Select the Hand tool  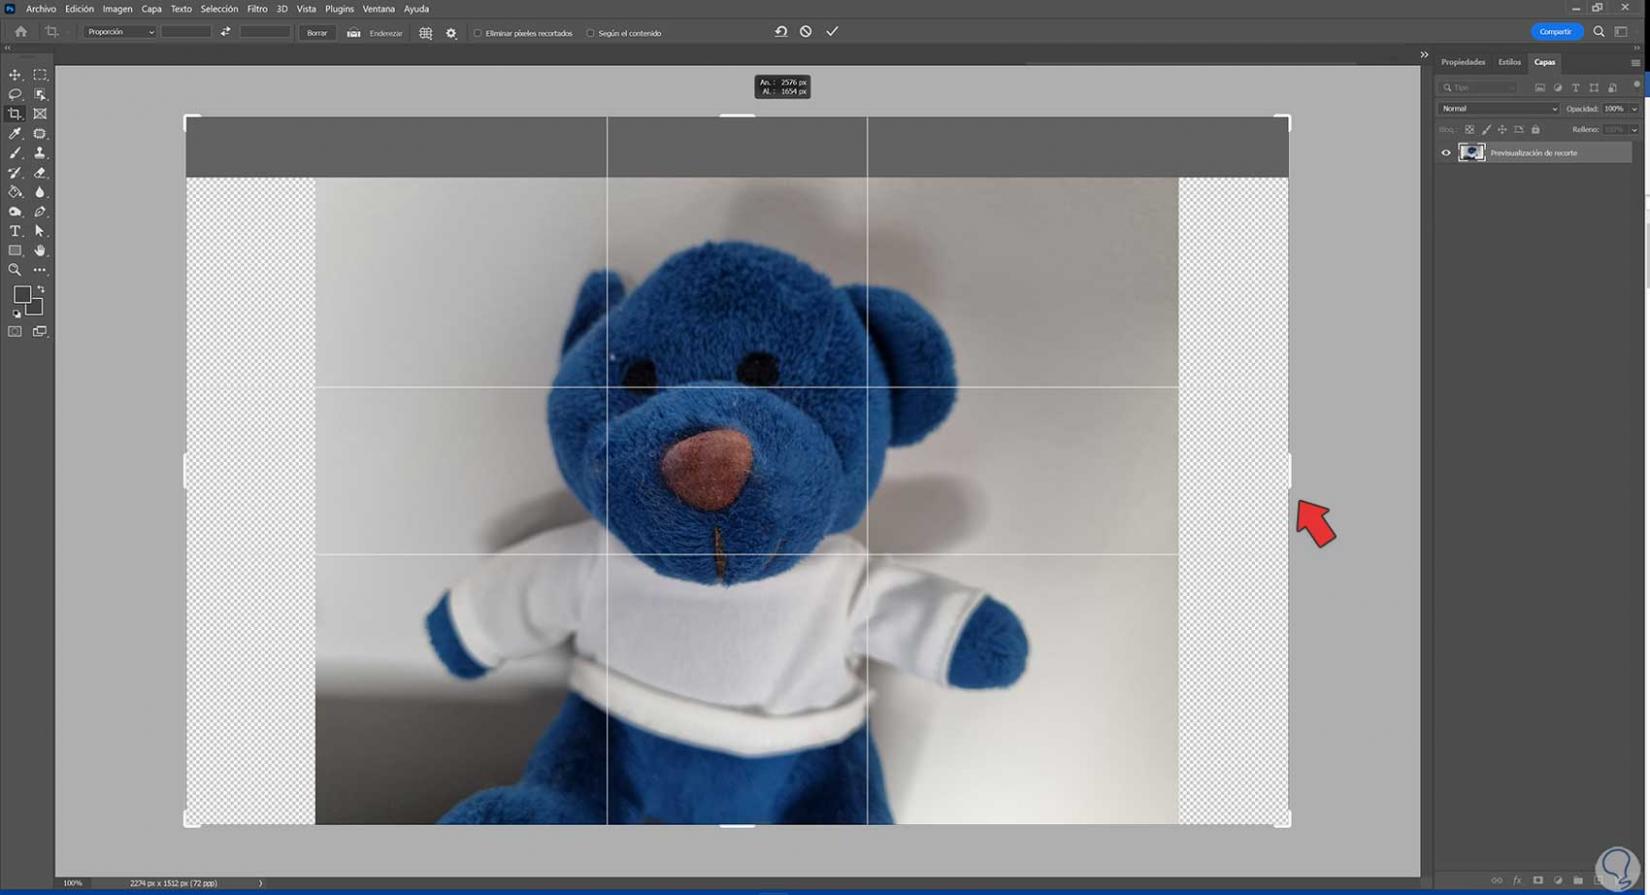(x=40, y=251)
